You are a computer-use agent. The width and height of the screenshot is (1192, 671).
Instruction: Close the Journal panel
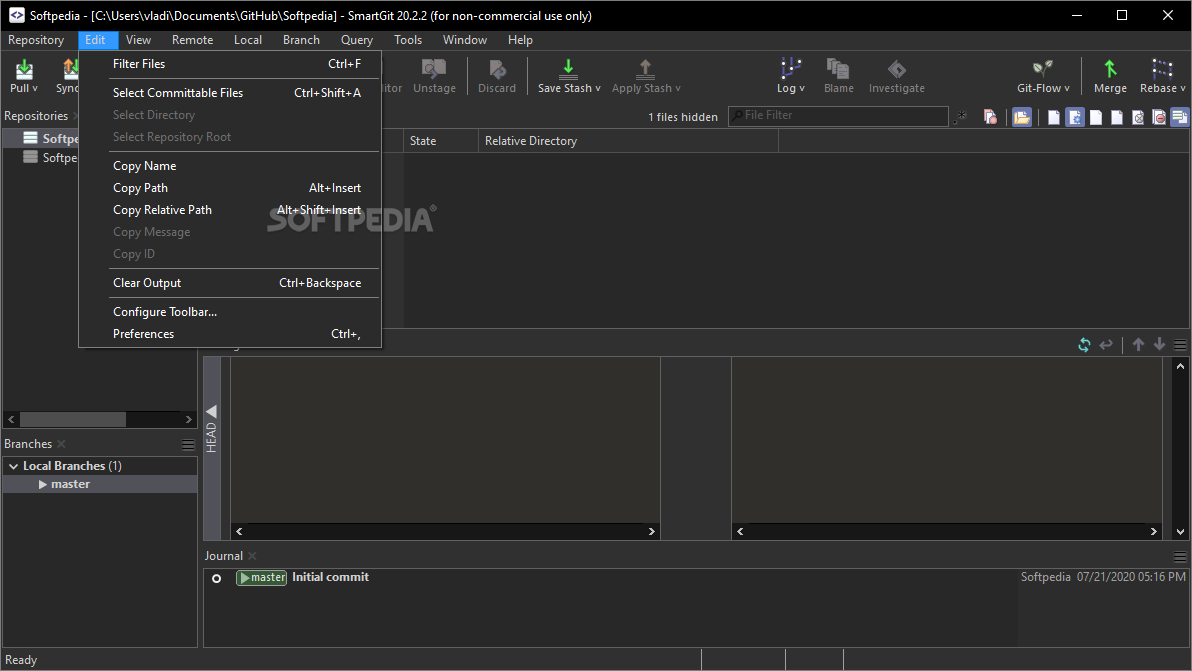(252, 556)
